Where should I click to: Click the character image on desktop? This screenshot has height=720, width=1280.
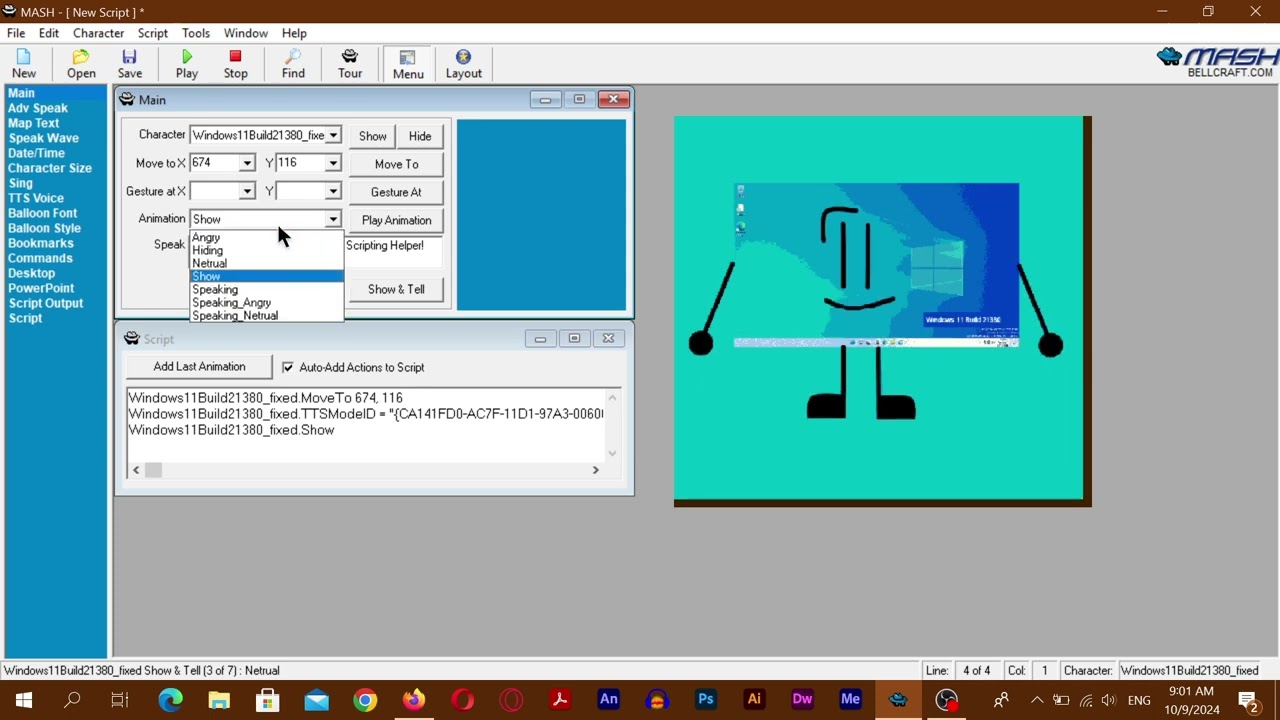[878, 307]
